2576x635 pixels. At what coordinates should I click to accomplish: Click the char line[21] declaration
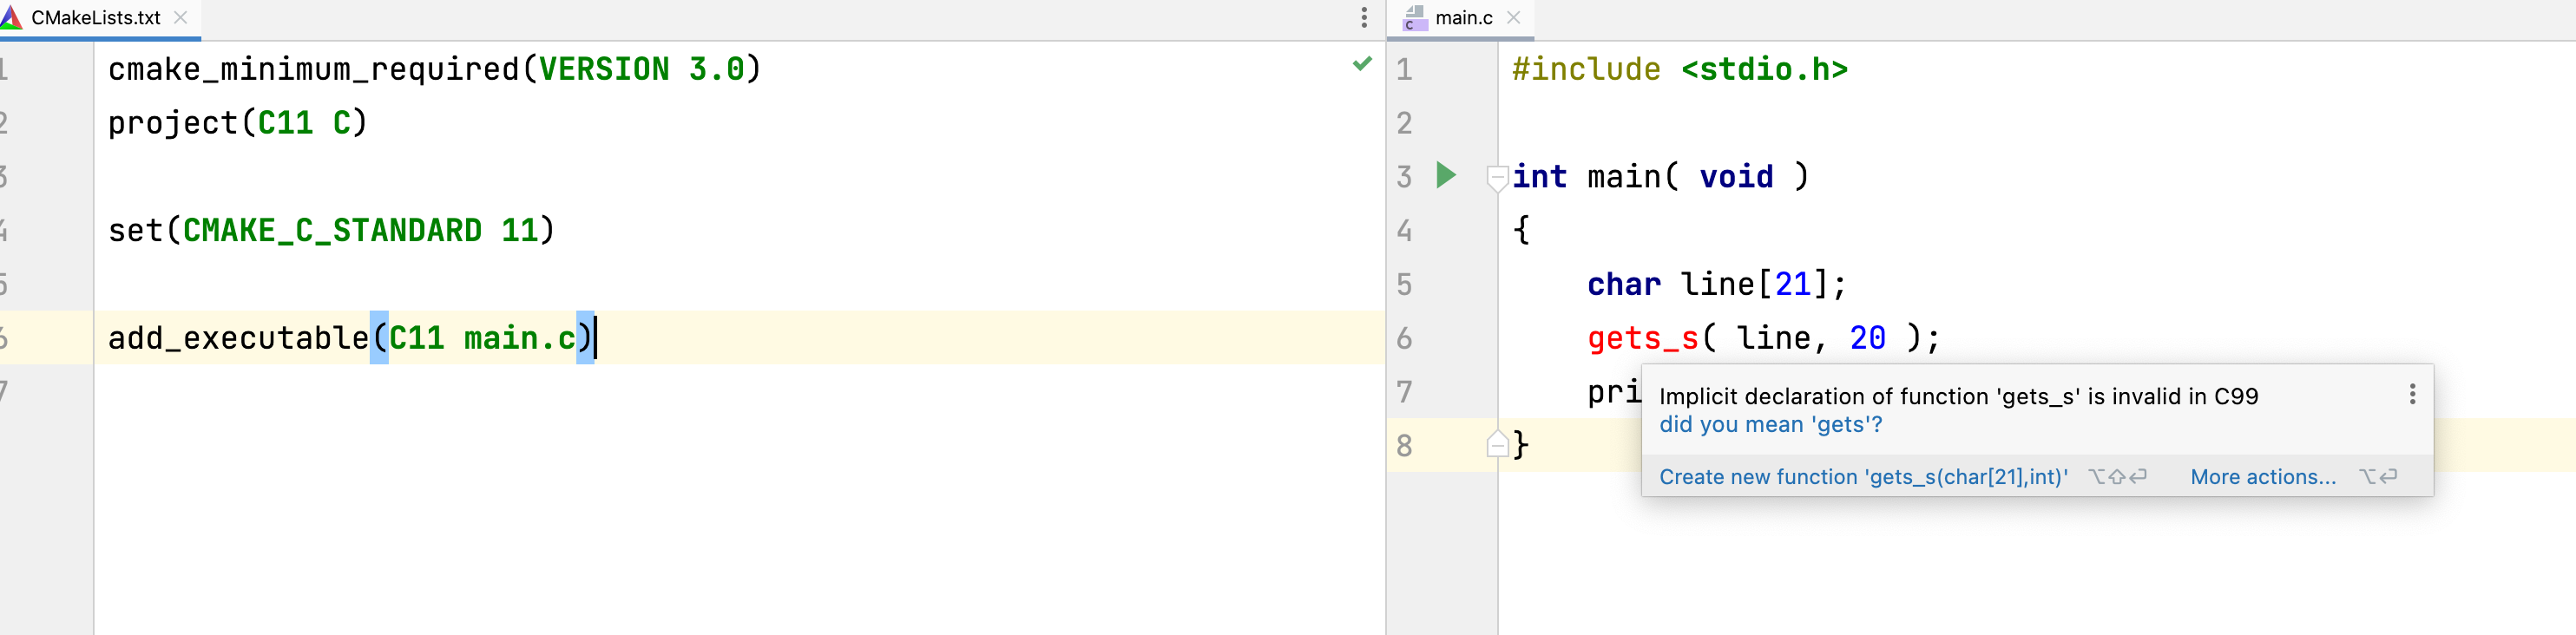1716,284
